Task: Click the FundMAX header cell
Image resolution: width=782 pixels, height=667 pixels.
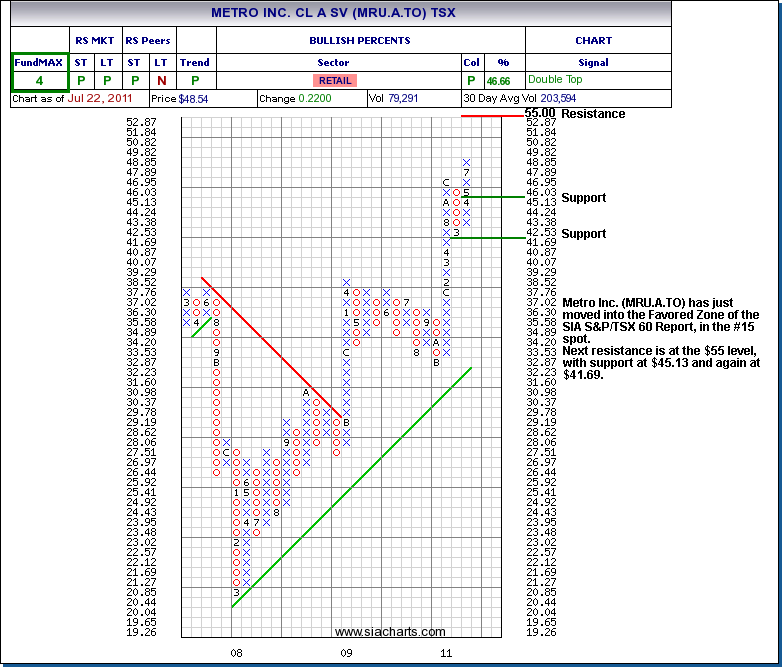Action: click(39, 62)
